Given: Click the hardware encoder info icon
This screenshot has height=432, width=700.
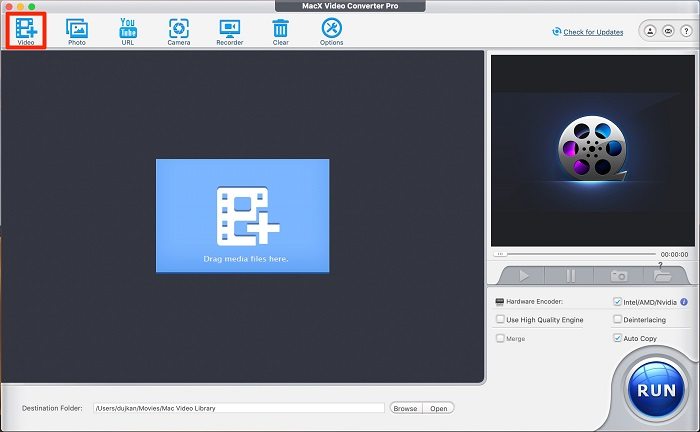Looking at the screenshot, I should (684, 302).
